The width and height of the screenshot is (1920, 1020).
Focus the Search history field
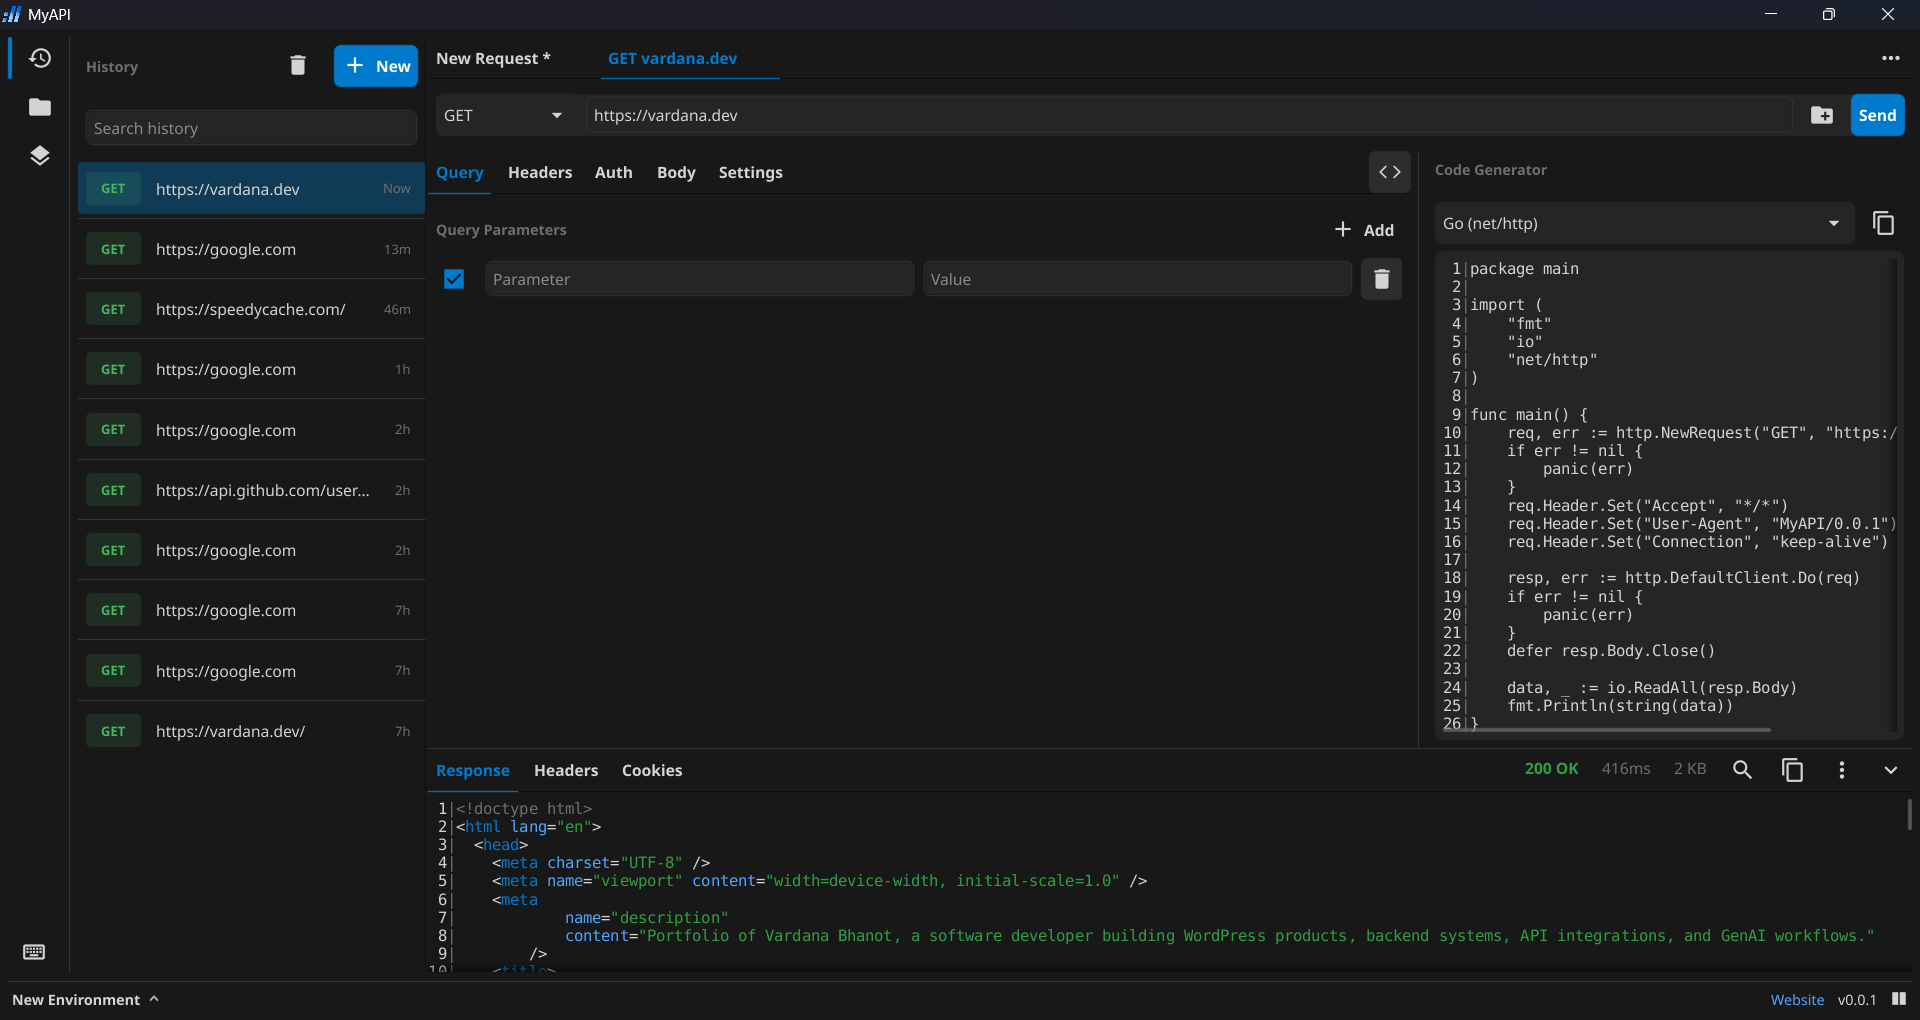coord(251,128)
